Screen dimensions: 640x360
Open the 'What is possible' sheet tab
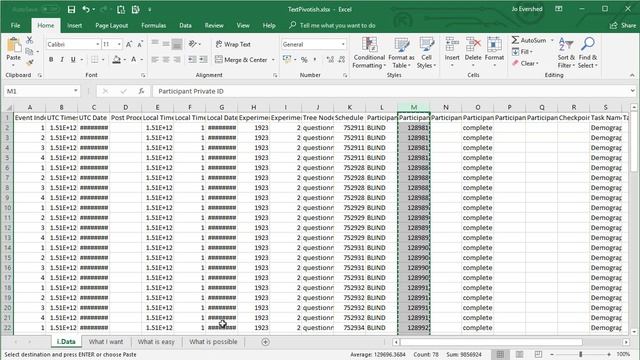213,342
